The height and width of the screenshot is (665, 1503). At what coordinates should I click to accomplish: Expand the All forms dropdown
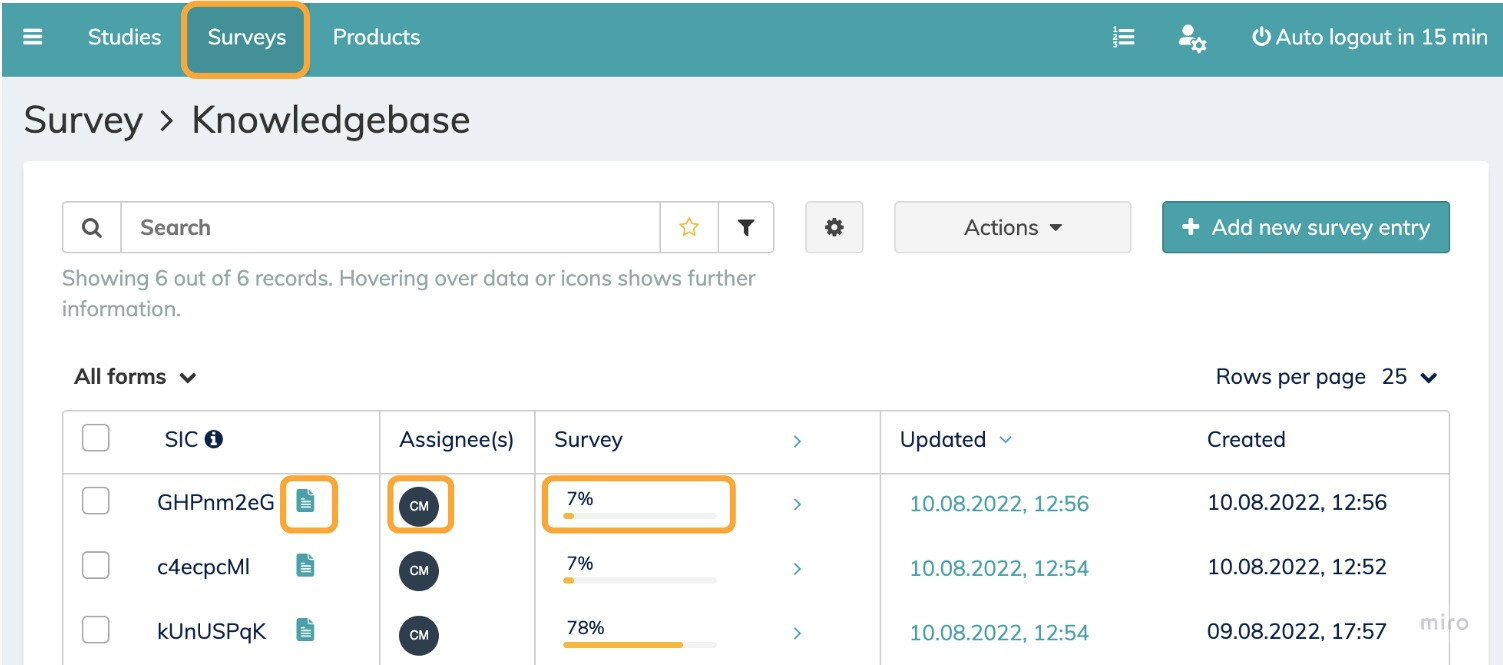point(135,377)
